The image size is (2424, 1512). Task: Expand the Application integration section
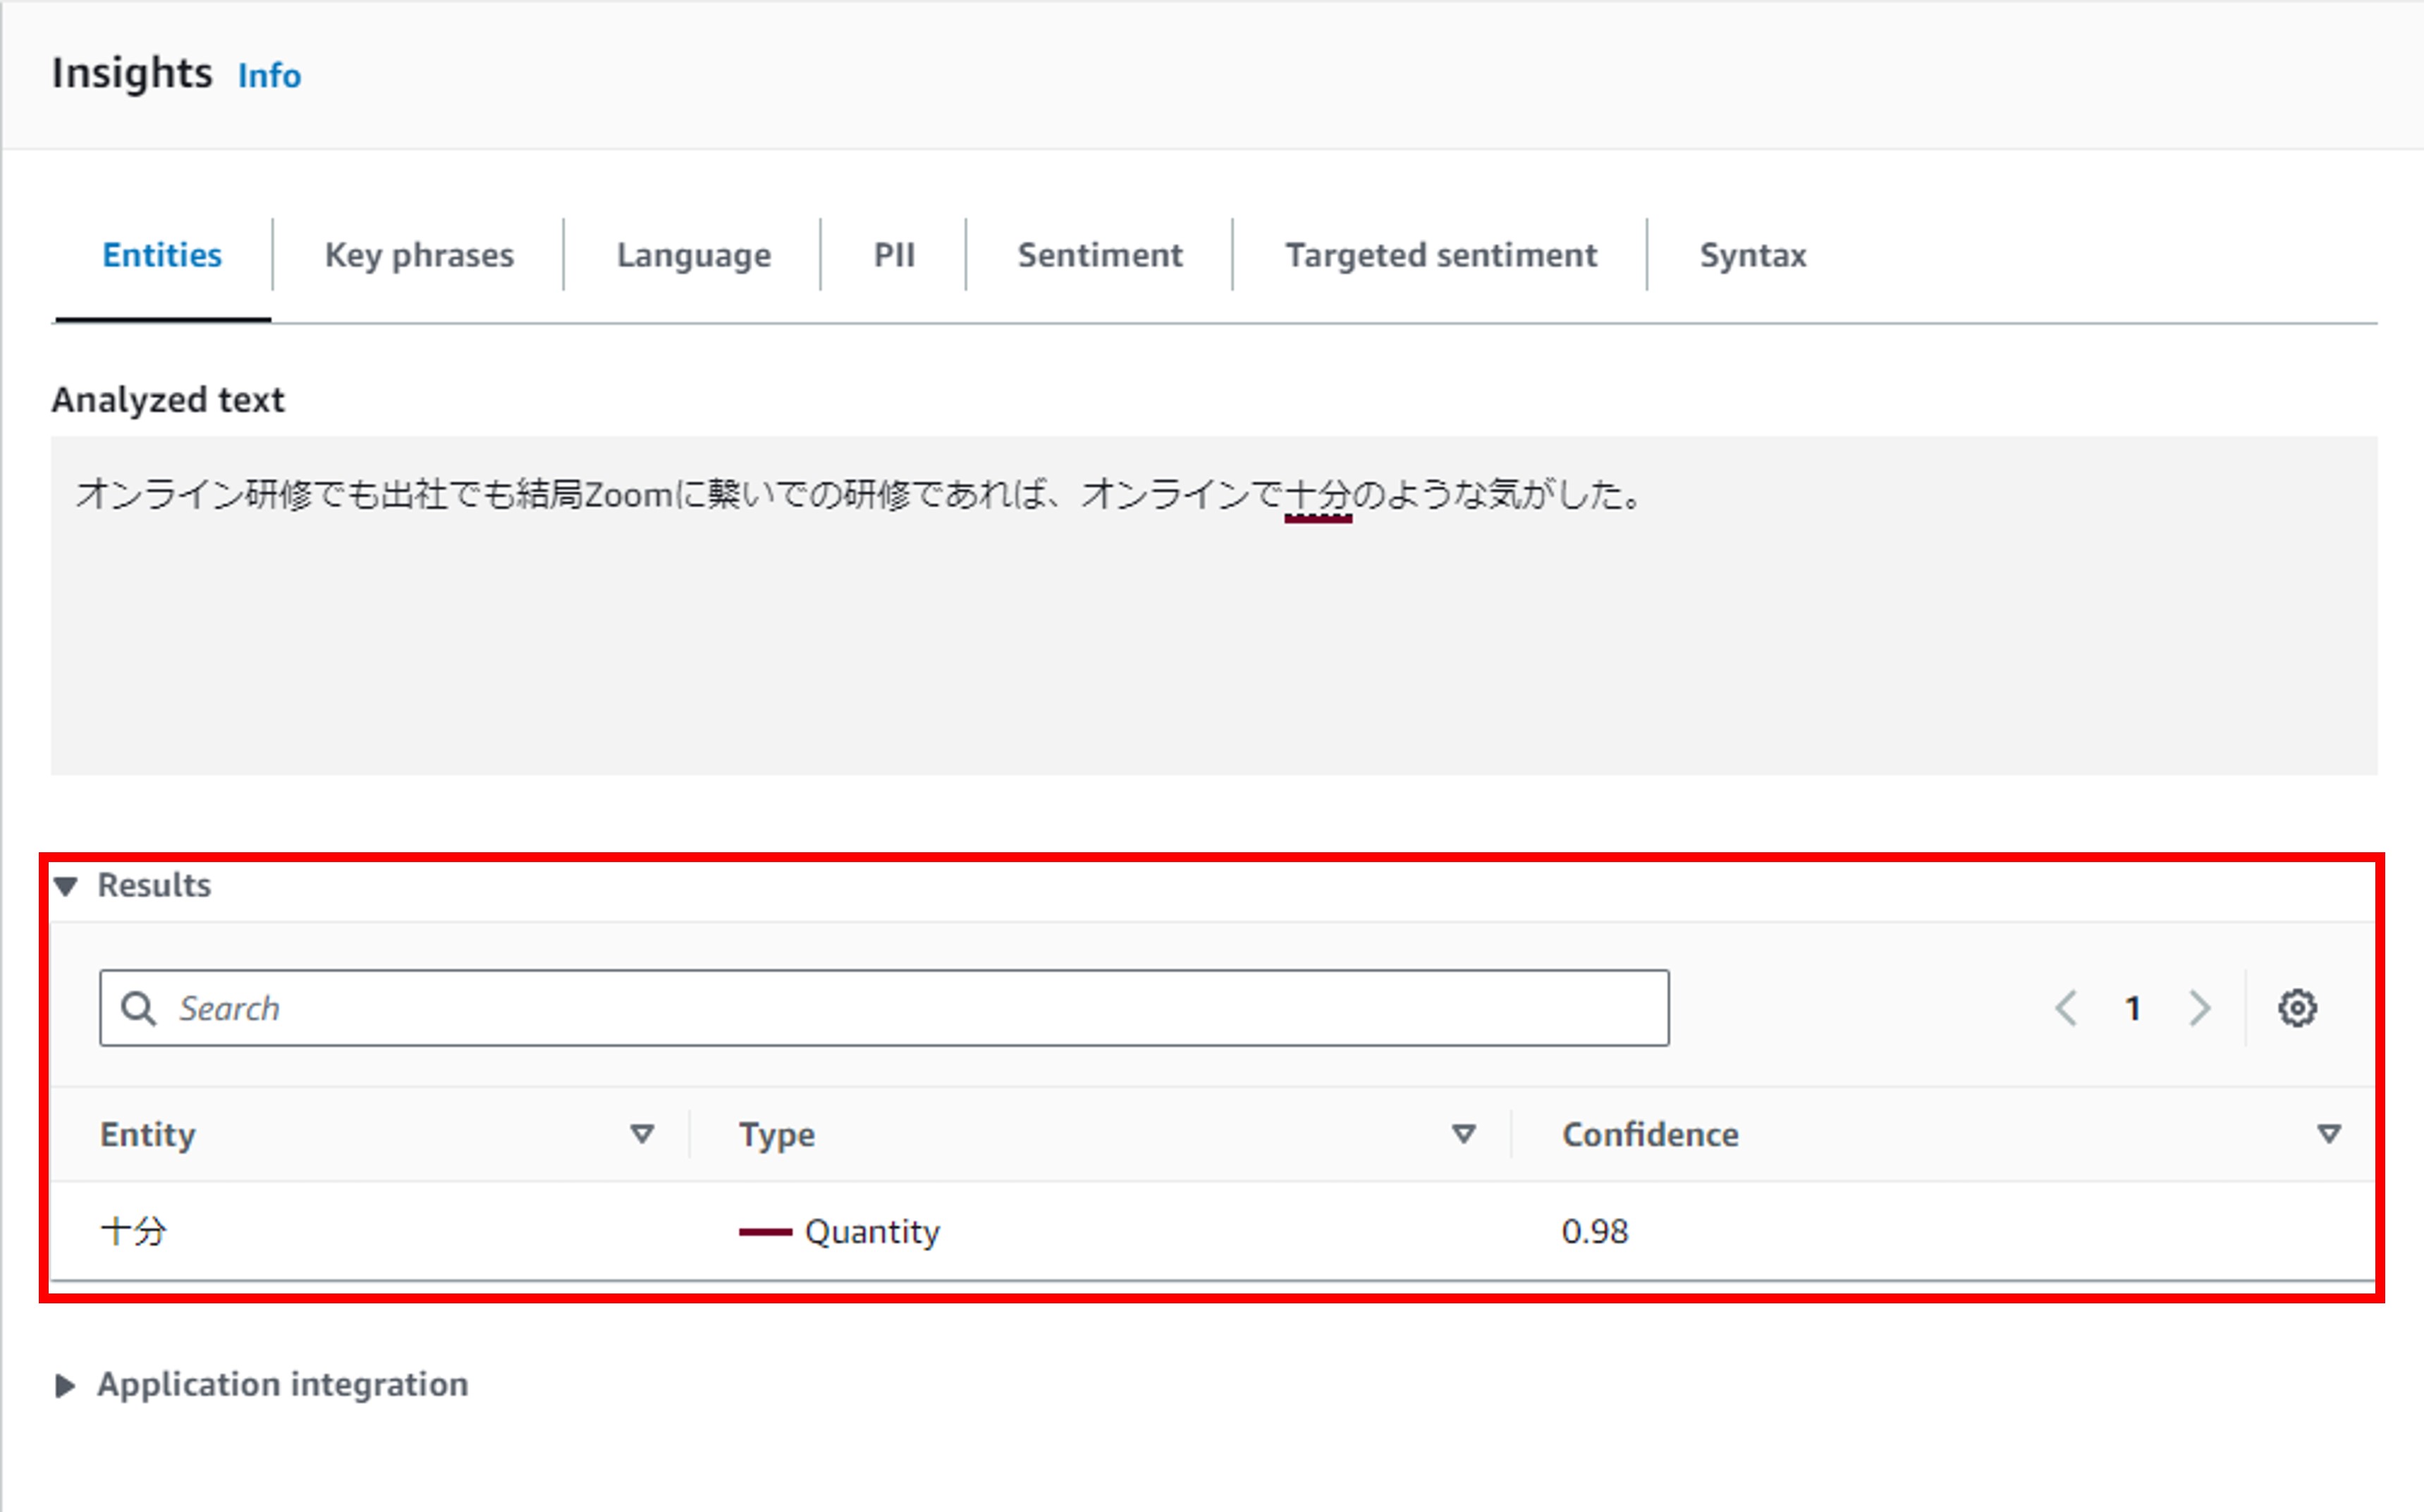point(283,1384)
